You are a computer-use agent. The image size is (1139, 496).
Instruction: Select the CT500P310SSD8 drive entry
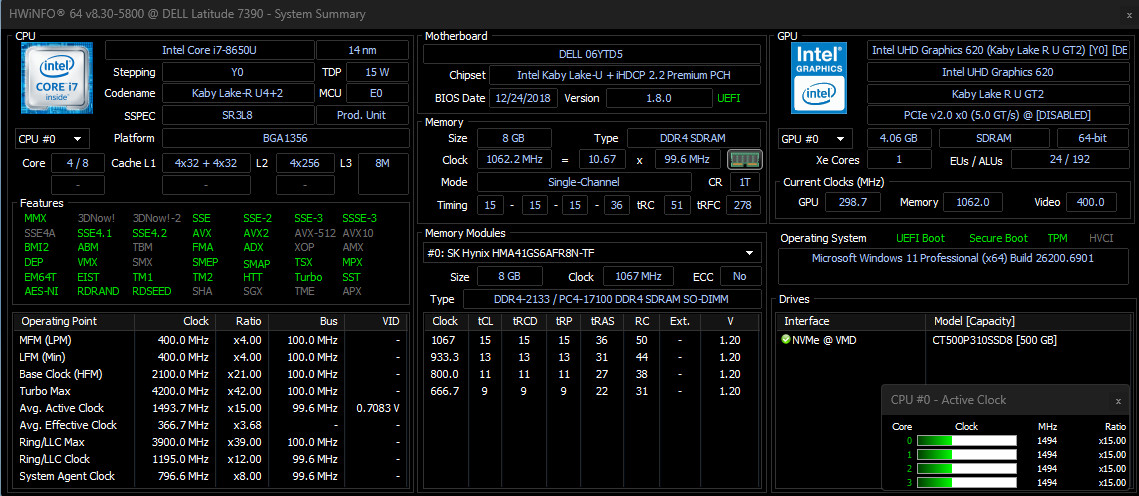(994, 340)
